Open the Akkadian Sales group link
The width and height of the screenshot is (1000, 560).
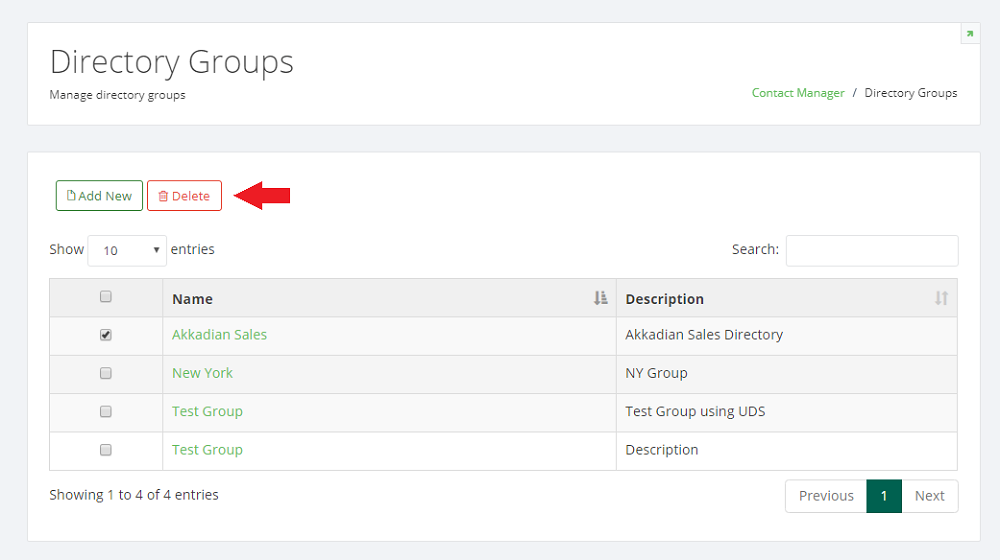219,335
